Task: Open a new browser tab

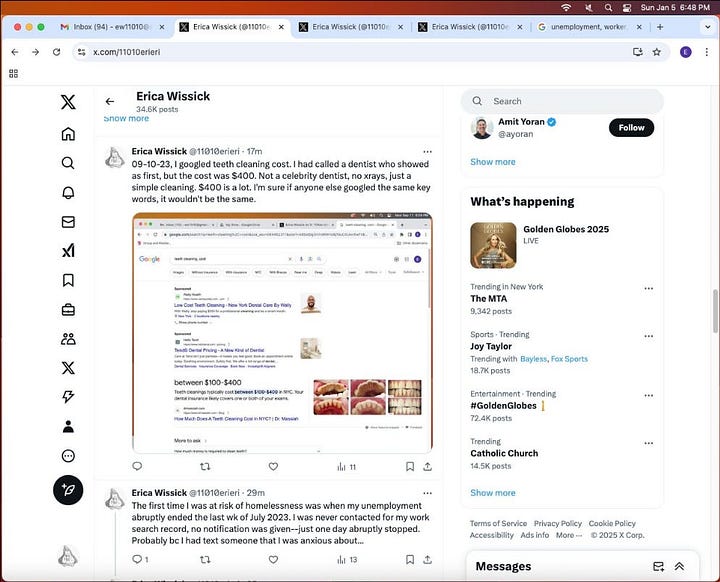Action: pos(660,27)
